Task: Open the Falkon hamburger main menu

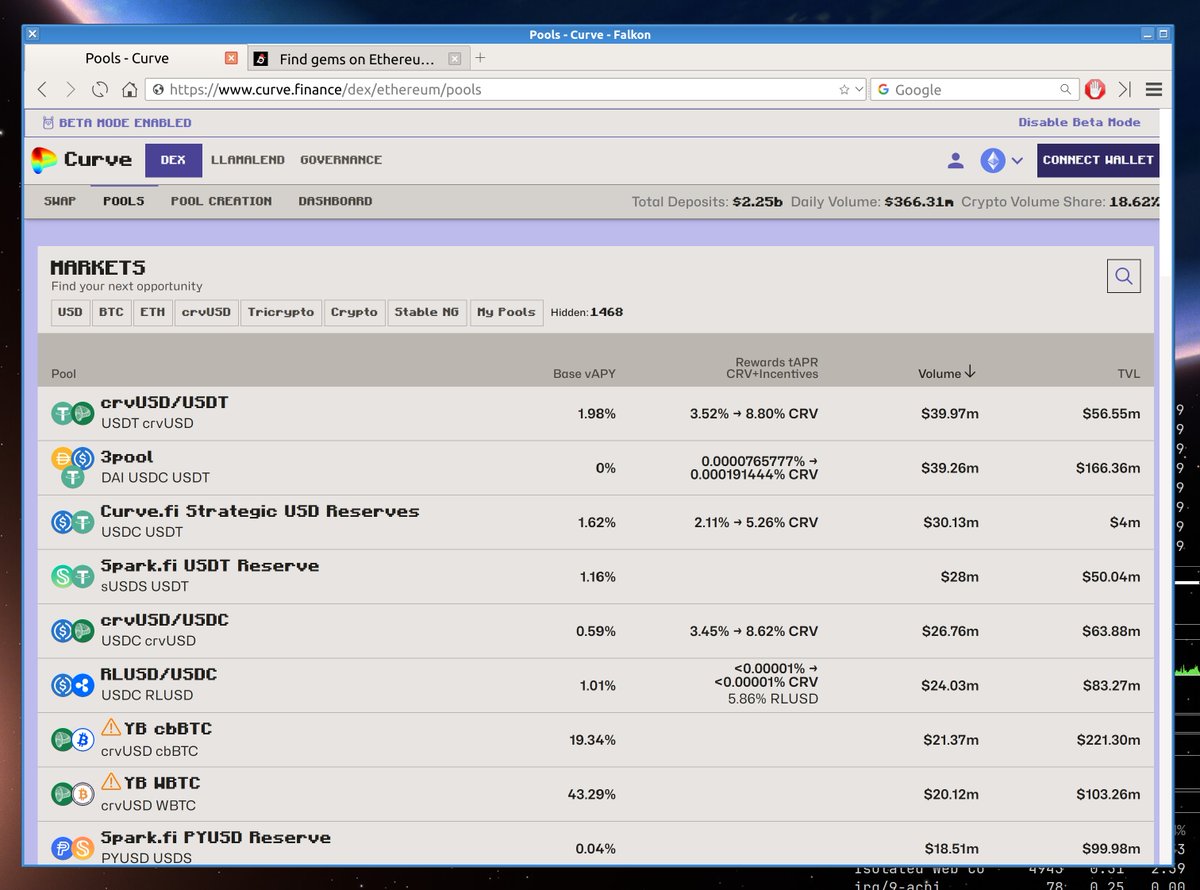Action: point(1154,89)
